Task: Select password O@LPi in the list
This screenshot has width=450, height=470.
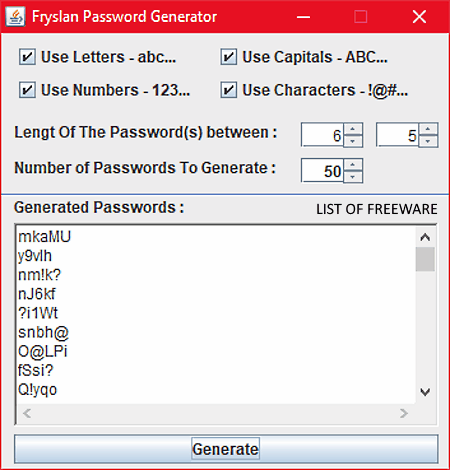Action: pyautogui.click(x=43, y=351)
